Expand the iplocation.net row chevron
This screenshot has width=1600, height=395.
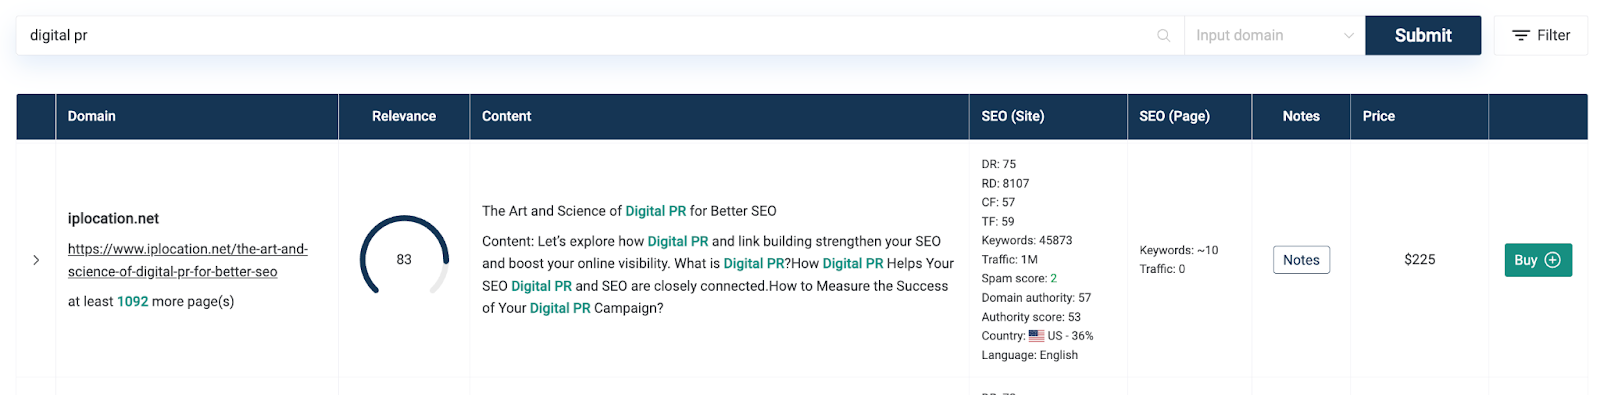coord(36,260)
